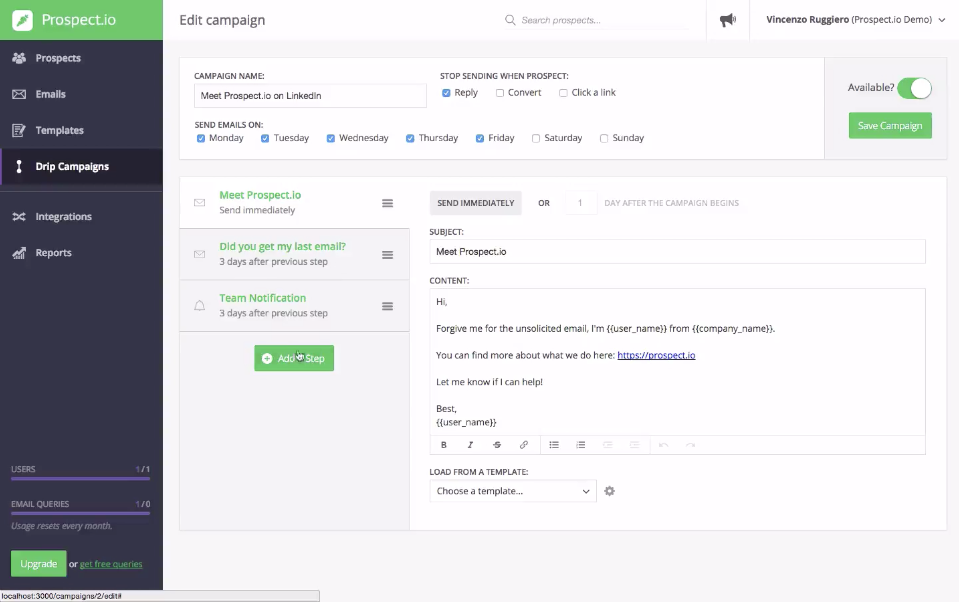
Task: Open the announcements megaphone icon
Action: pyautogui.click(x=728, y=20)
